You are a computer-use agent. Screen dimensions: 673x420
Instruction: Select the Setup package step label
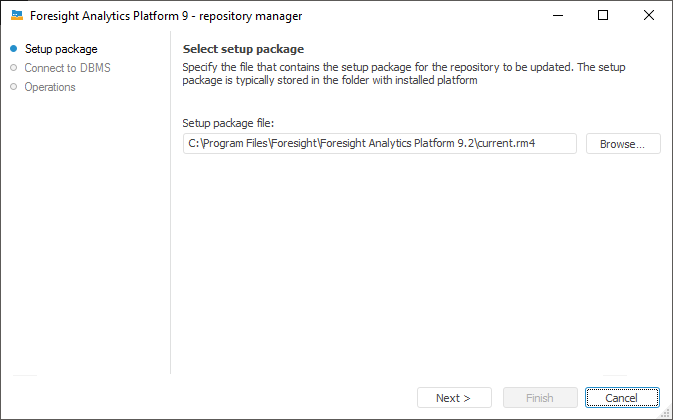coord(61,49)
